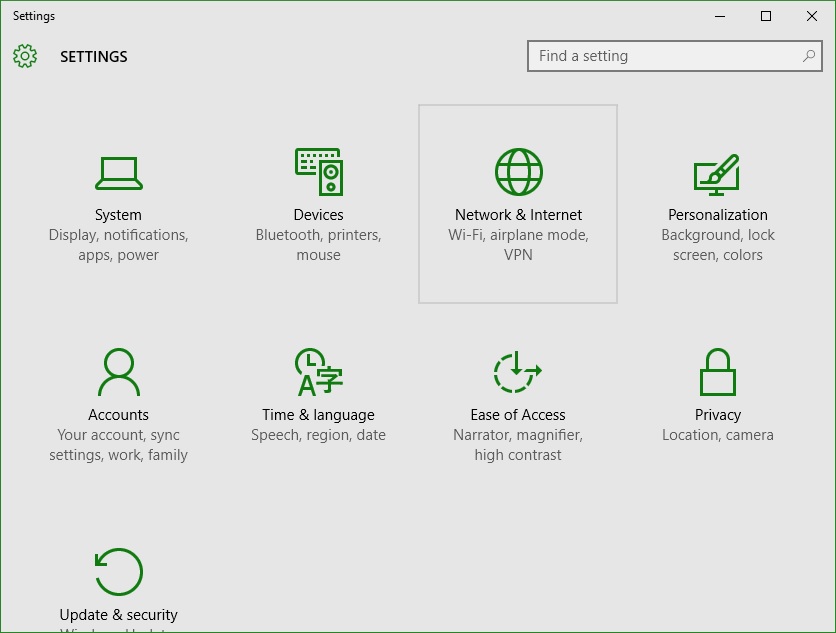Minimize the Settings window
The image size is (836, 633).
click(x=720, y=16)
